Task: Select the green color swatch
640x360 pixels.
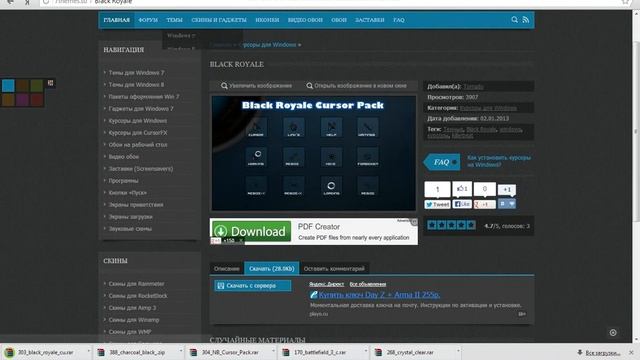Action: (36, 86)
